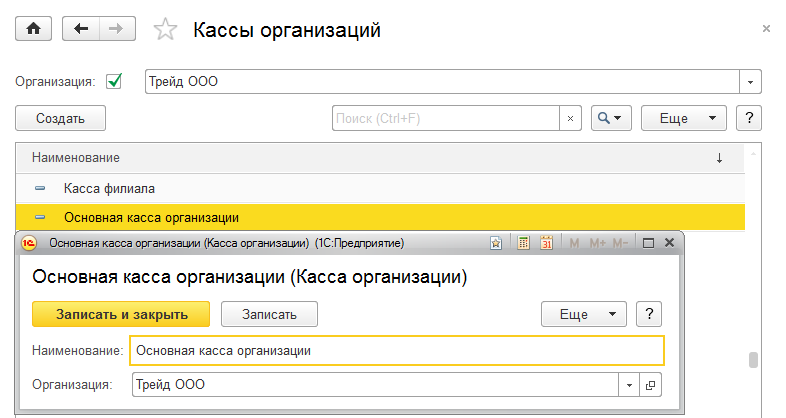Click the Home icon button

click(33, 29)
